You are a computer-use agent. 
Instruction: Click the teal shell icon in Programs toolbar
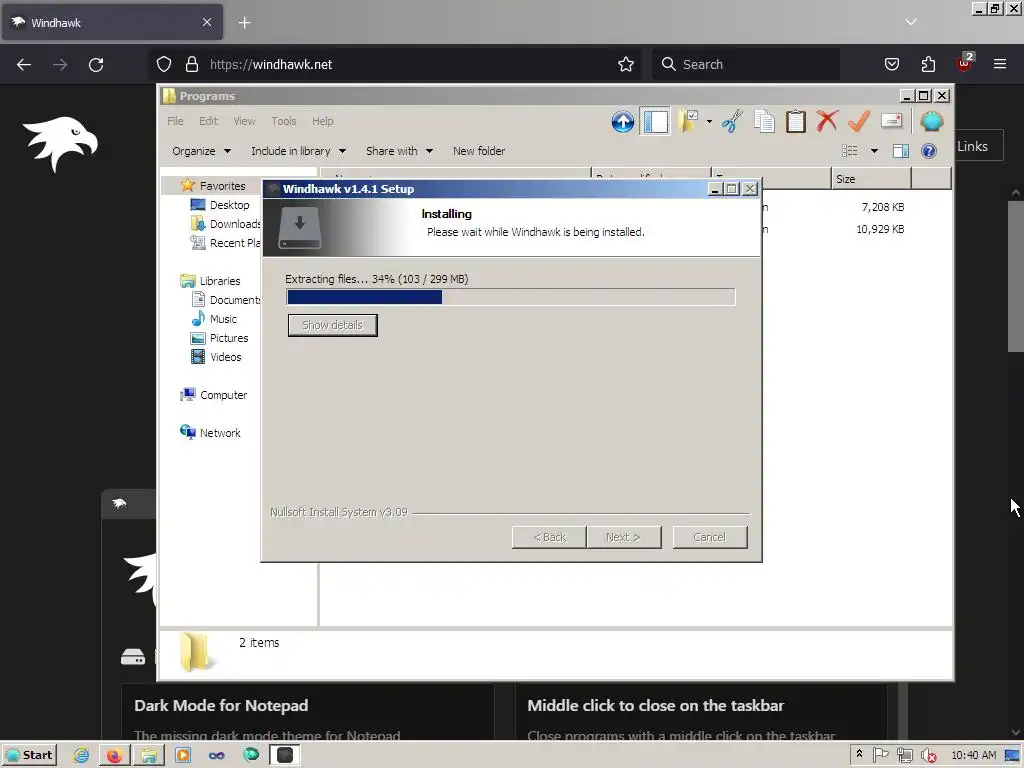coord(931,121)
